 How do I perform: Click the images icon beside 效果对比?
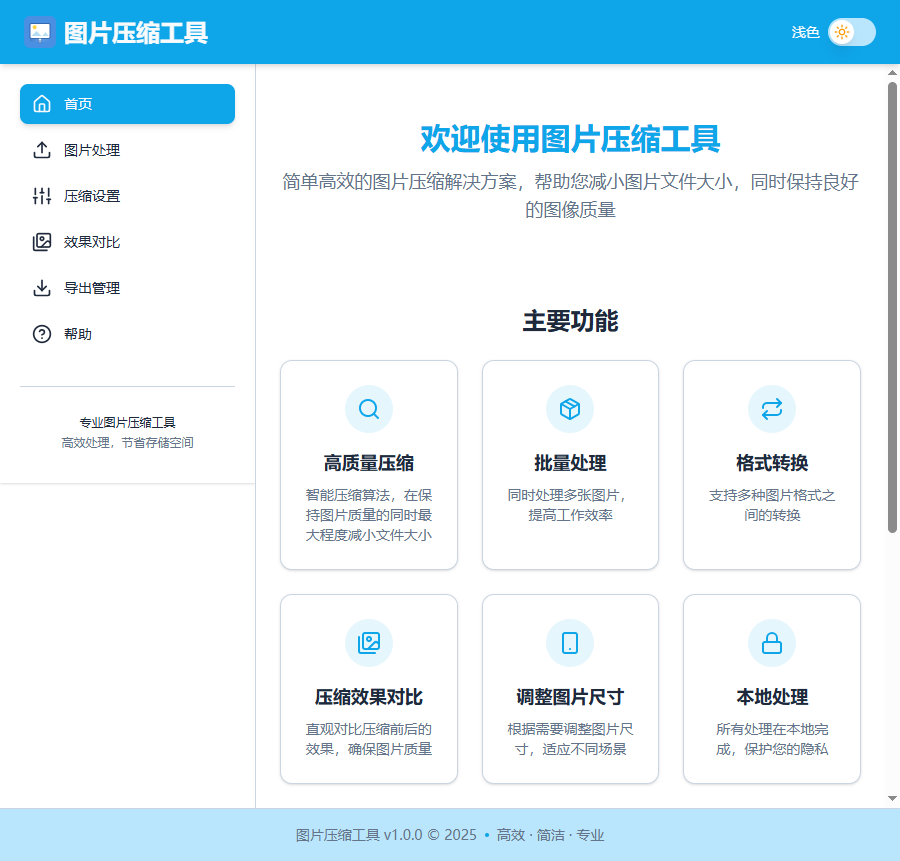42,242
